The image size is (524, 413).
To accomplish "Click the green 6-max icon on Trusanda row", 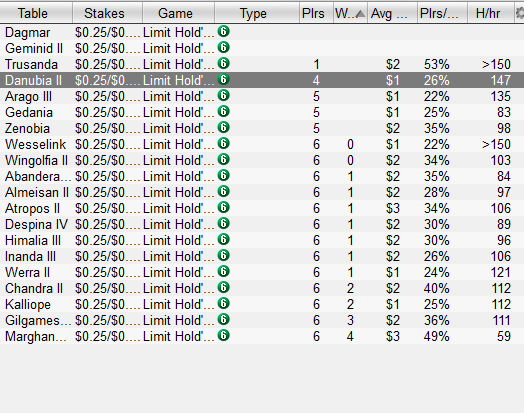I will coord(223,63).
